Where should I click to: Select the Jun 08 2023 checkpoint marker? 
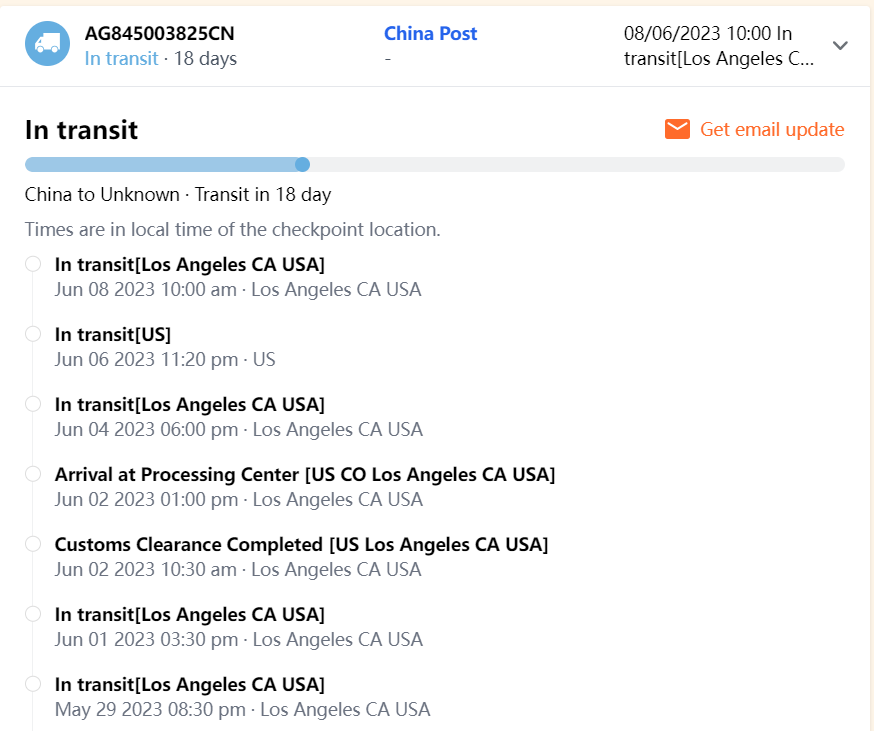click(33, 264)
